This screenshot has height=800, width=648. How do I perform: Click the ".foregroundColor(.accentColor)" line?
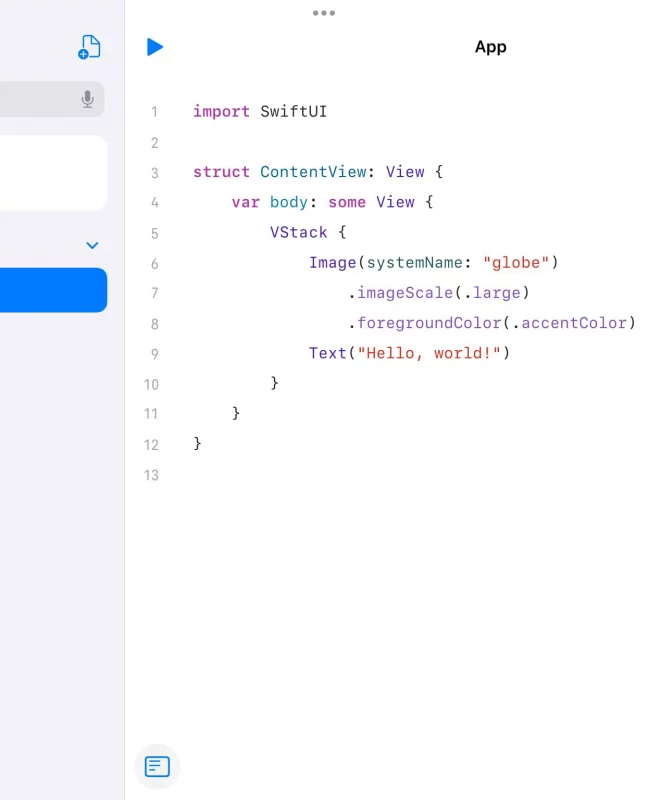click(492, 322)
